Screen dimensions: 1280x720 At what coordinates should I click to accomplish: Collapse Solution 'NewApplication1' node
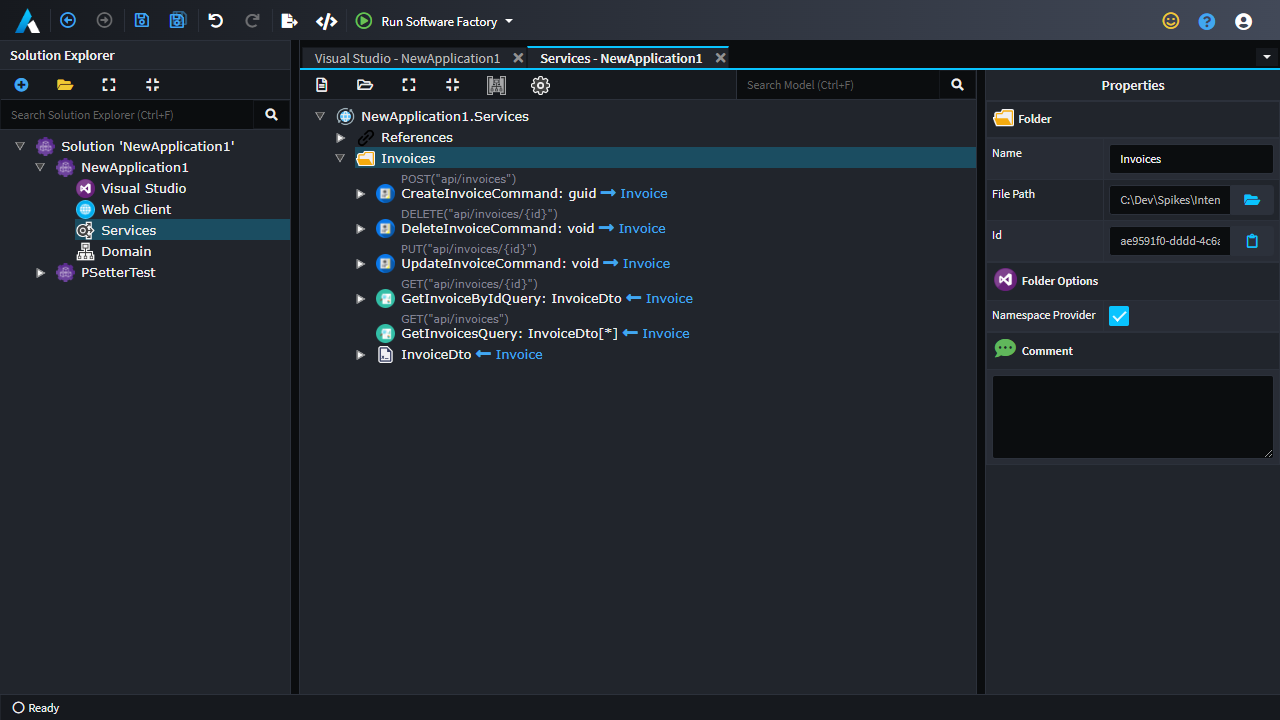(x=19, y=146)
